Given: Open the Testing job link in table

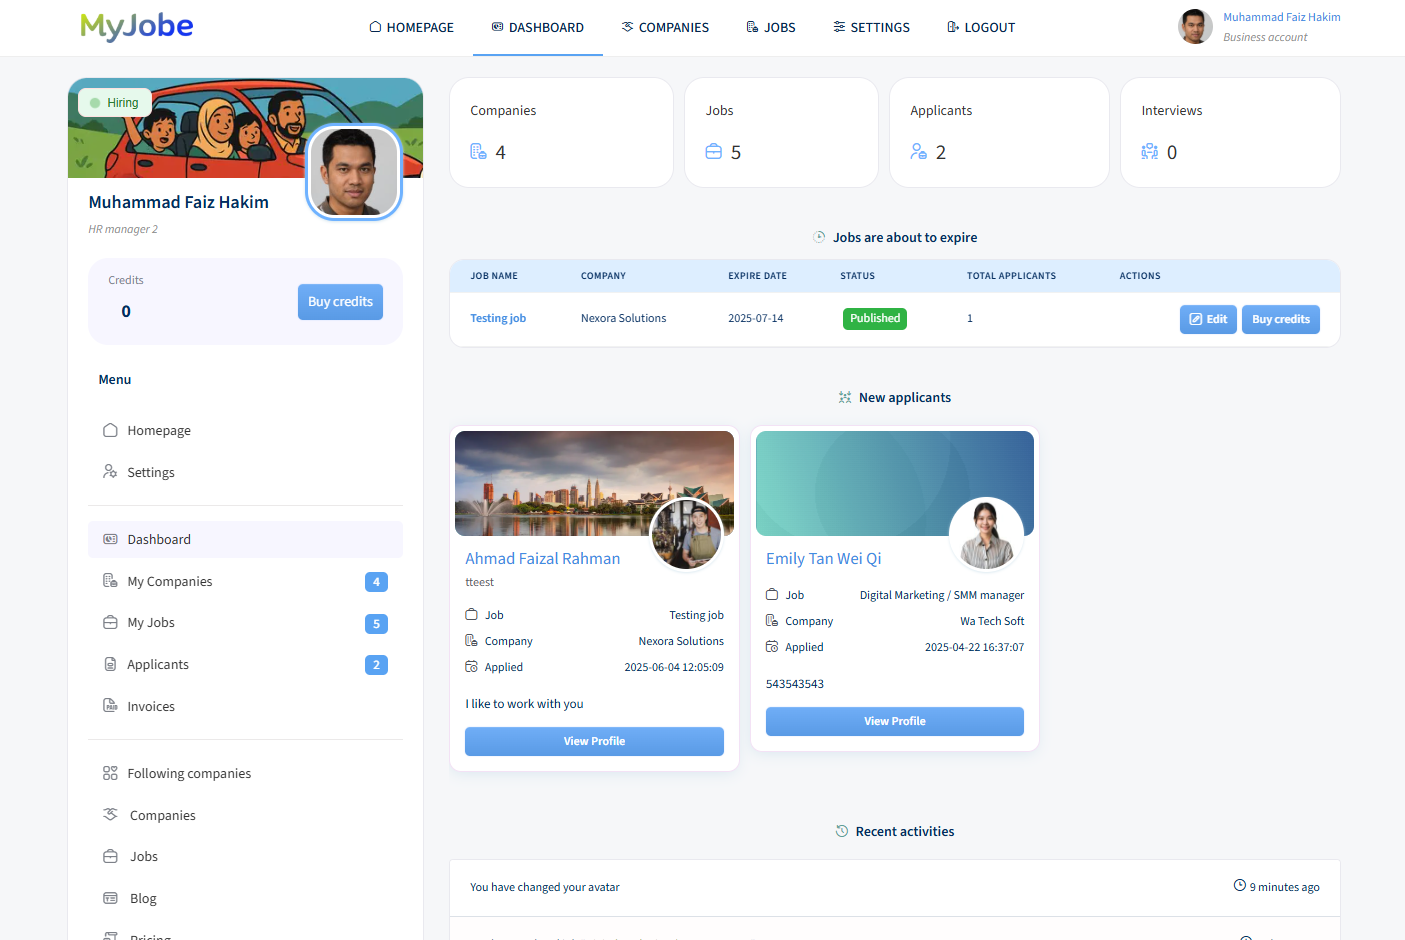Looking at the screenshot, I should pos(498,318).
